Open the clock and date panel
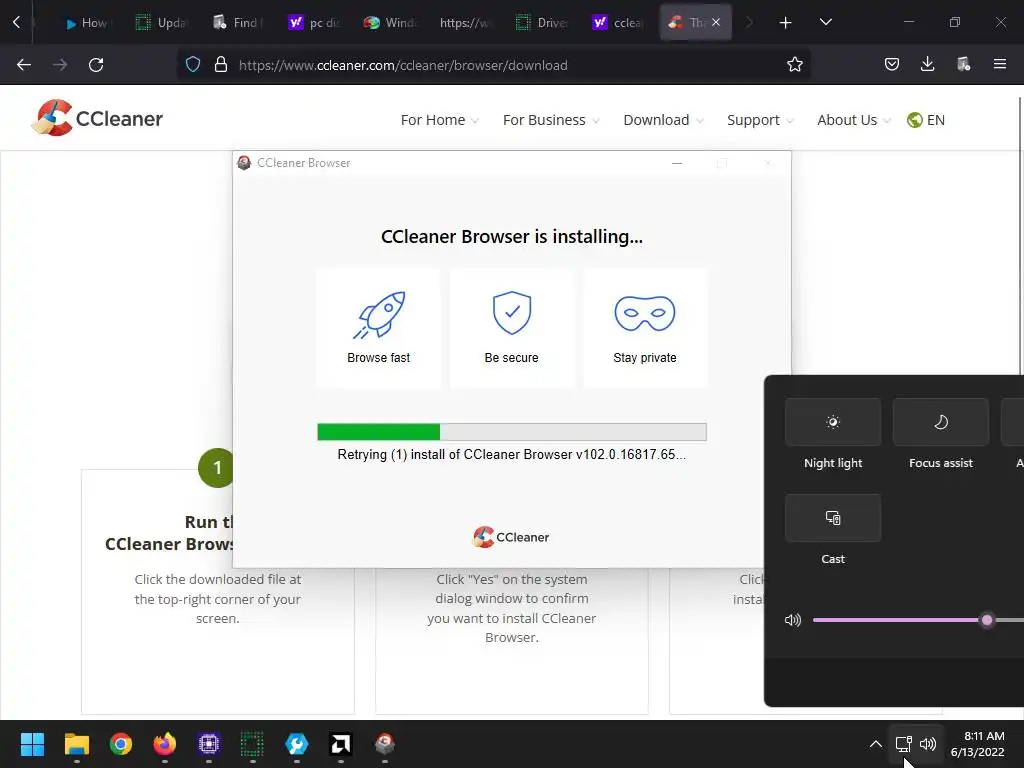Image resolution: width=1024 pixels, height=768 pixels. tap(978, 744)
